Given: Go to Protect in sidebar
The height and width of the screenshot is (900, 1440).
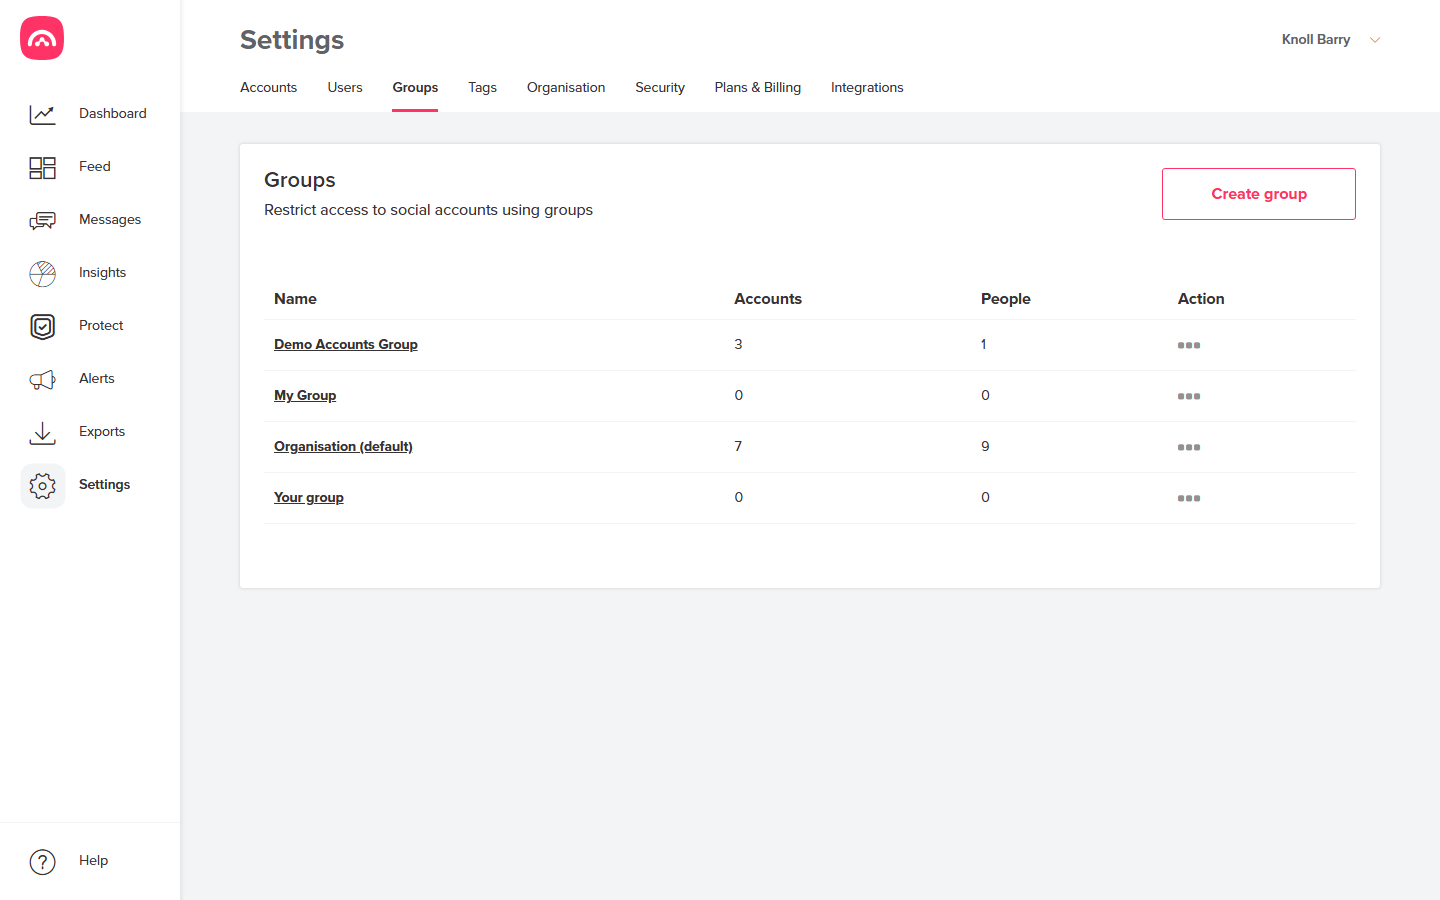Looking at the screenshot, I should tap(101, 325).
